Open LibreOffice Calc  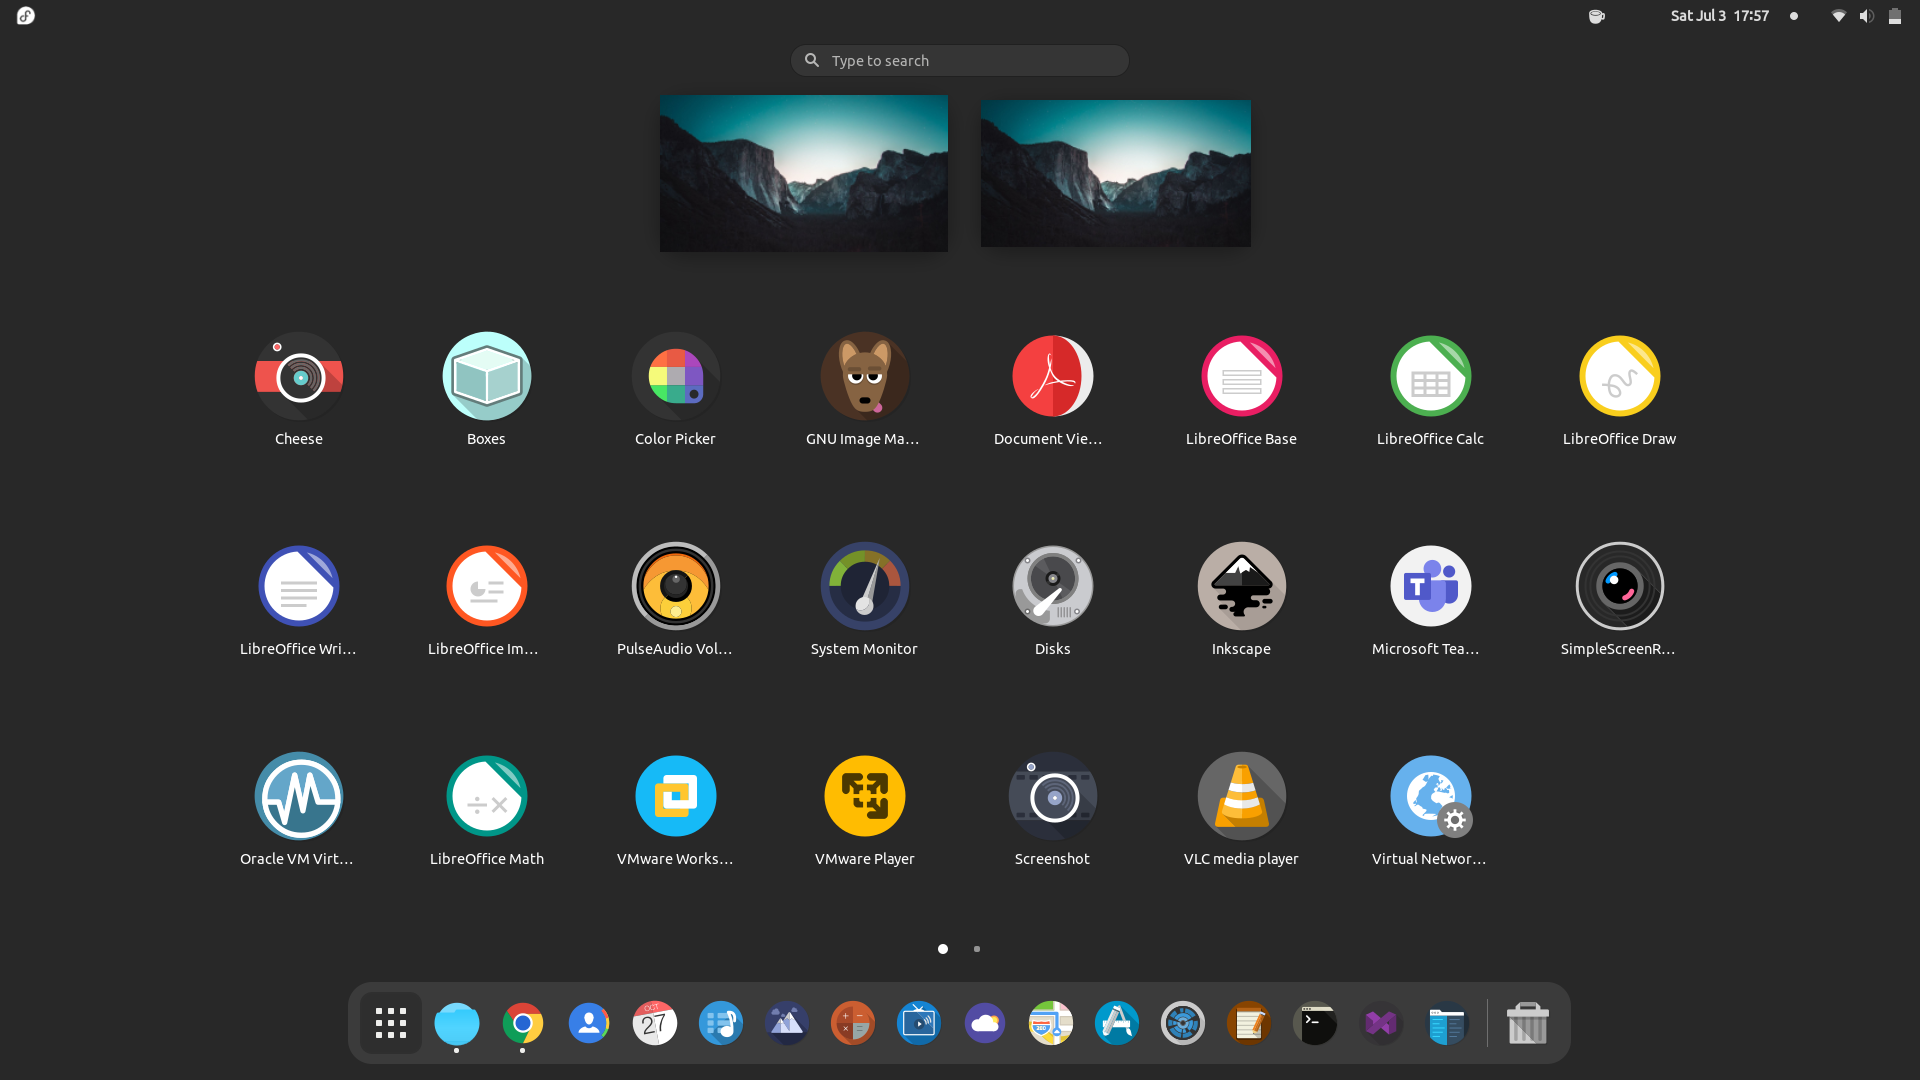(x=1430, y=377)
